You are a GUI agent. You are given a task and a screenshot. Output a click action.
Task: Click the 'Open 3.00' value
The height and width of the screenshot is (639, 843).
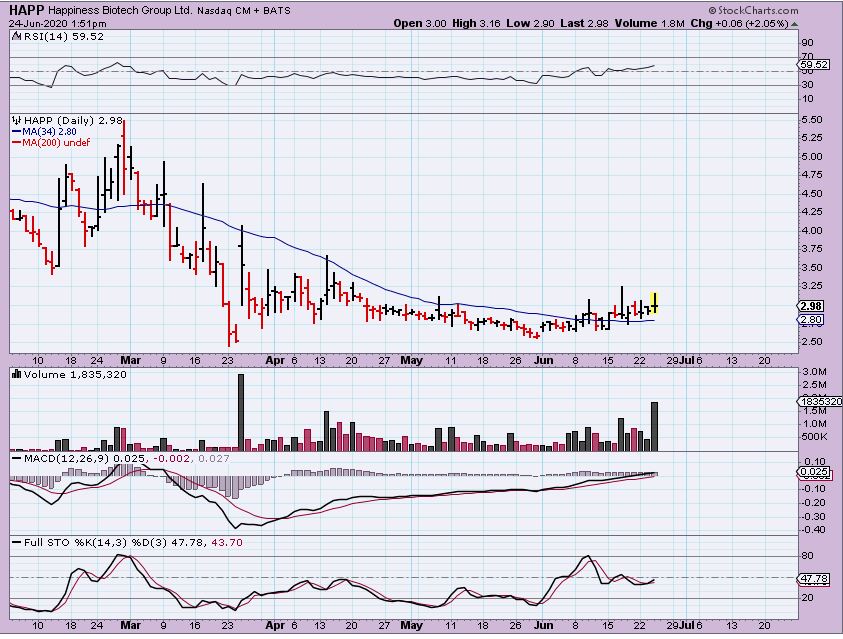[420, 24]
